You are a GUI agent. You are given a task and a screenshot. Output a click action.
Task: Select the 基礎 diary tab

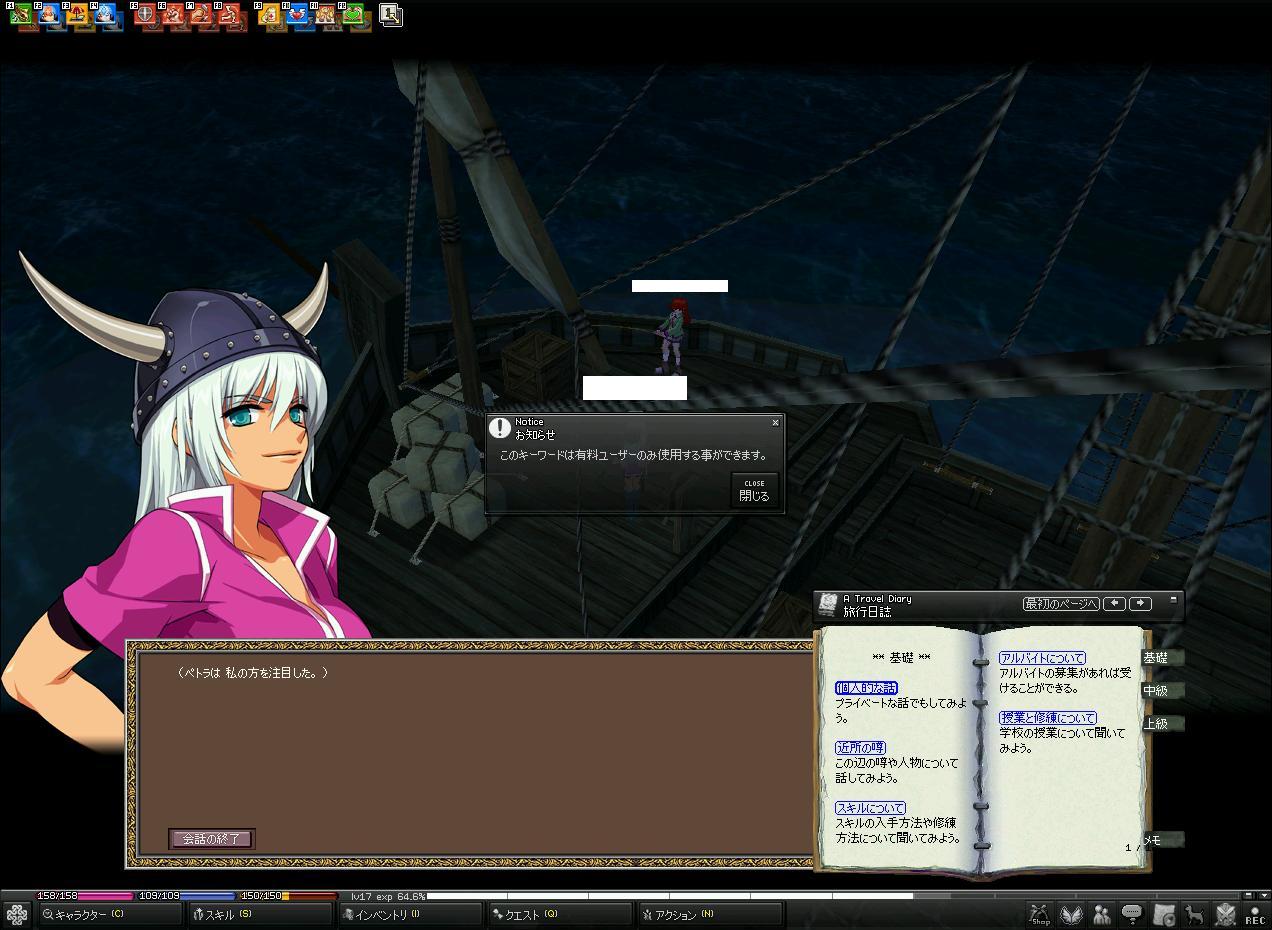point(1161,658)
